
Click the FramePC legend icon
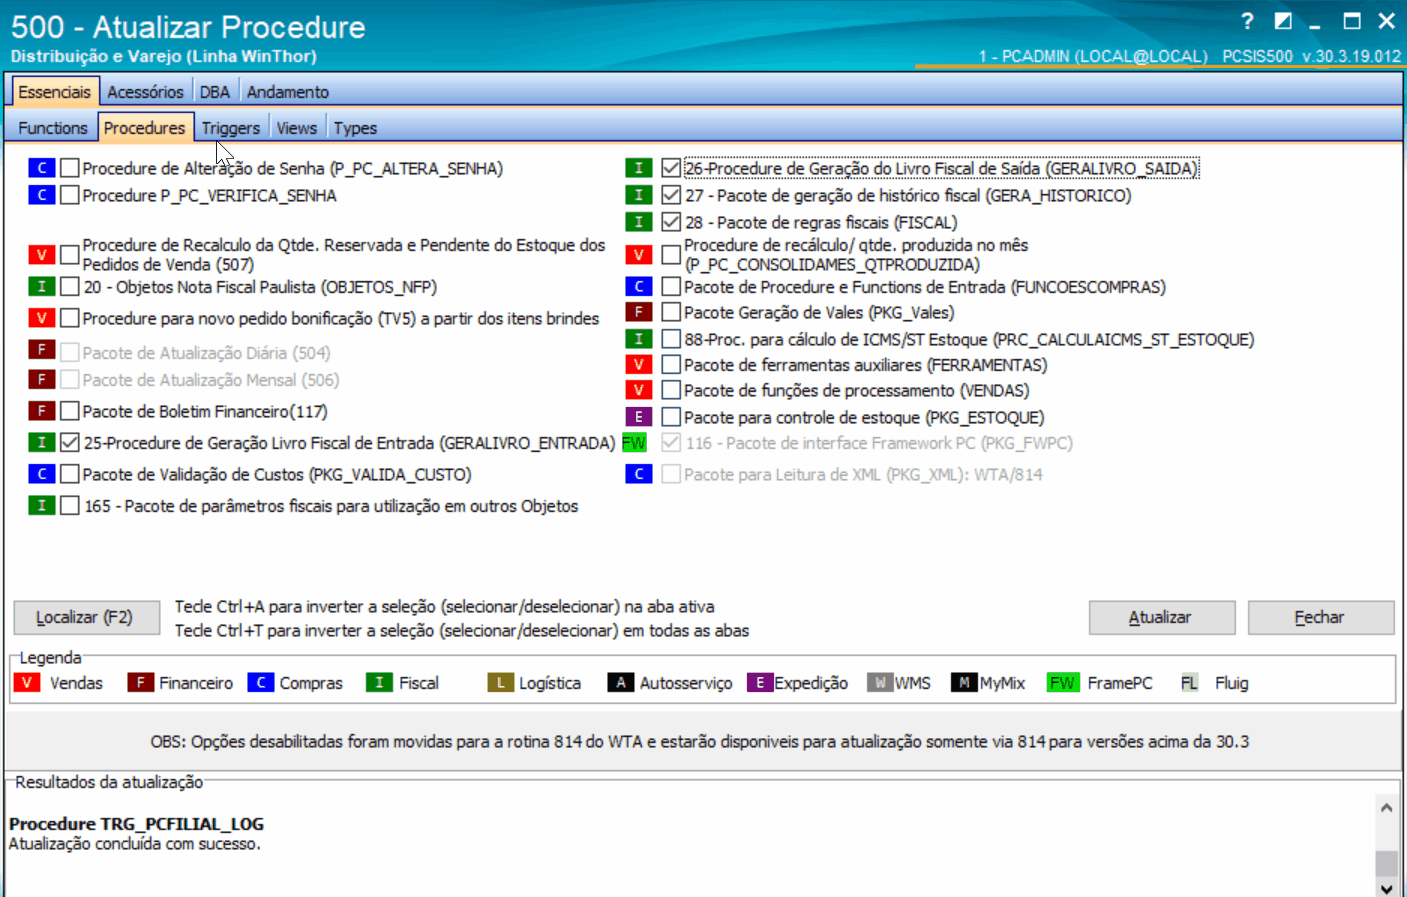pos(1063,683)
